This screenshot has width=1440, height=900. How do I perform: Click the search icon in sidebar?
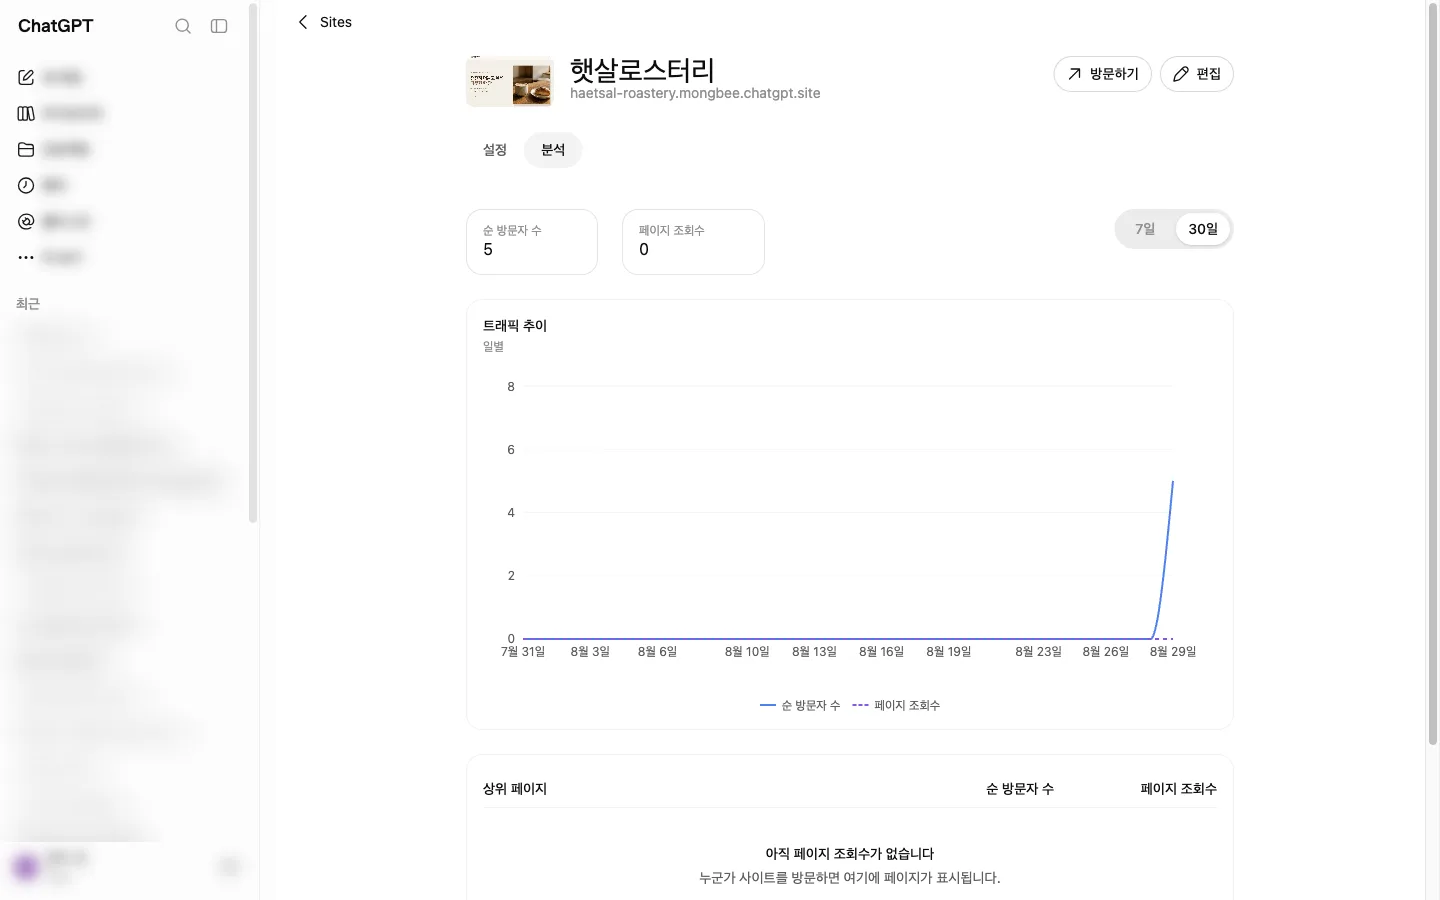(183, 26)
